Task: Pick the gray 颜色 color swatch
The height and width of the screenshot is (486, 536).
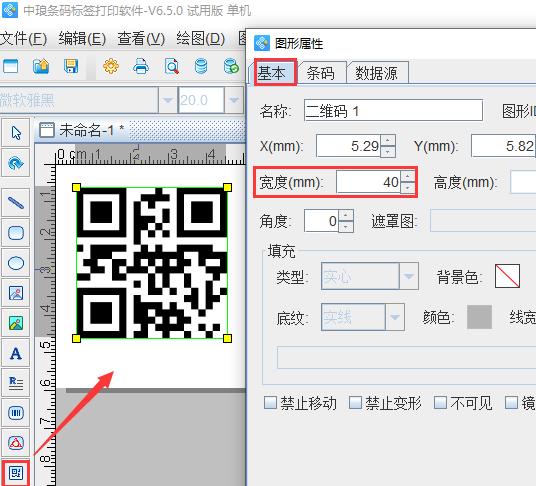Action: point(479,317)
